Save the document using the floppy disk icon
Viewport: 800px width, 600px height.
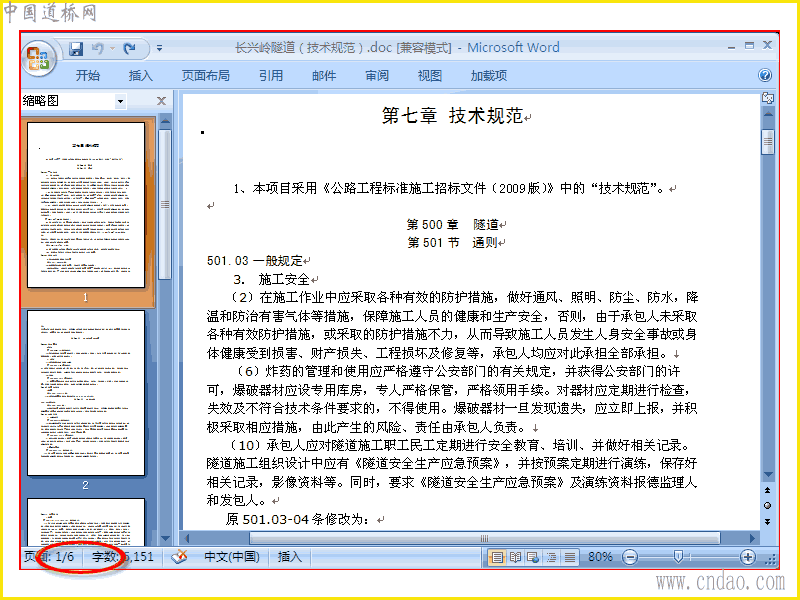[x=76, y=48]
